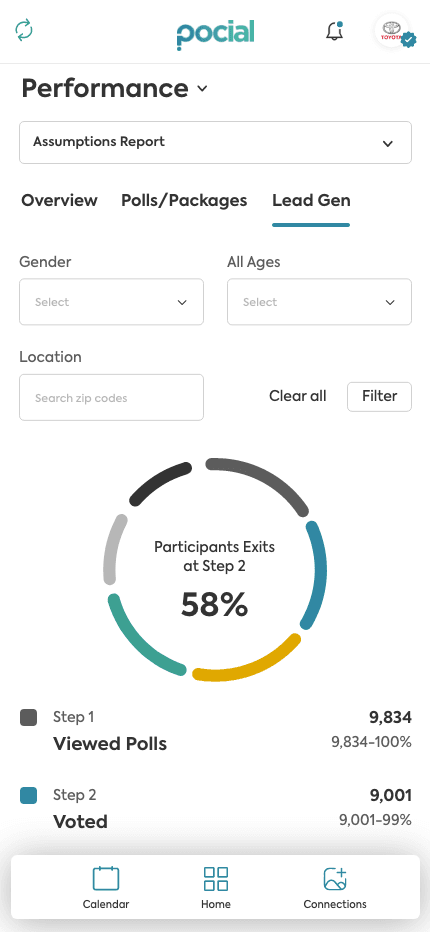Open the All Ages select dropdown

pos(319,302)
